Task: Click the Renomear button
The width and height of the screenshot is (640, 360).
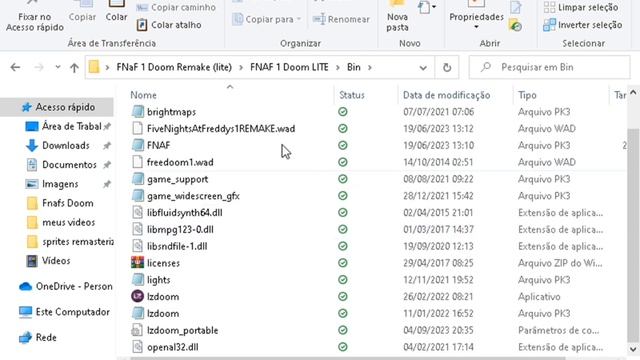Action: [x=341, y=19]
